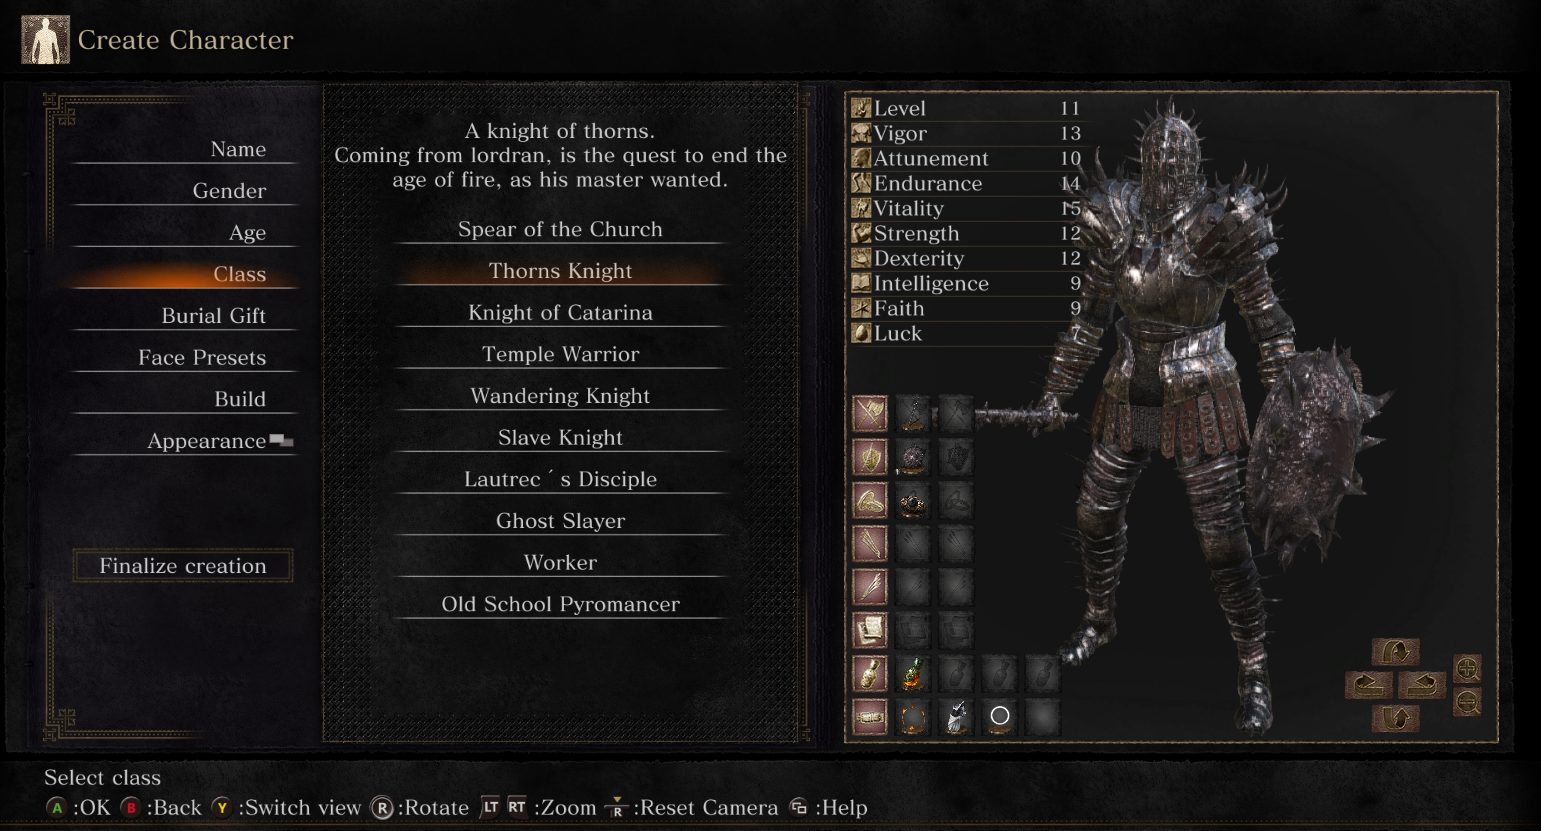Choose the Spear of the Church class
Image resolution: width=1541 pixels, height=831 pixels.
[560, 229]
